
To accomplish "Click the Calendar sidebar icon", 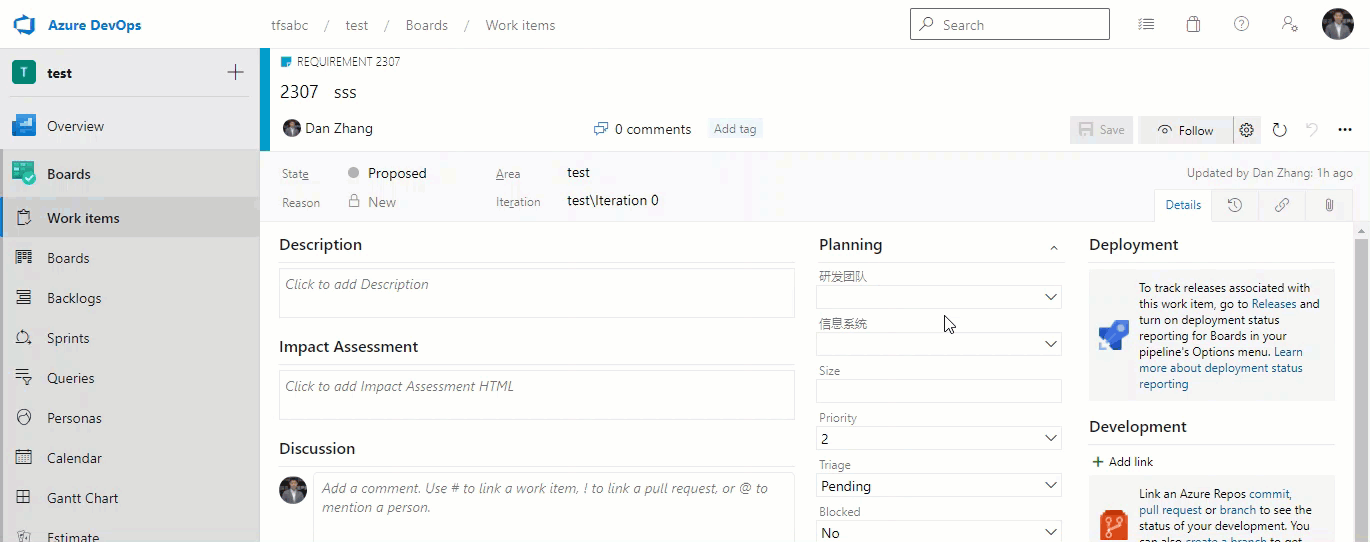I will pyautogui.click(x=24, y=458).
